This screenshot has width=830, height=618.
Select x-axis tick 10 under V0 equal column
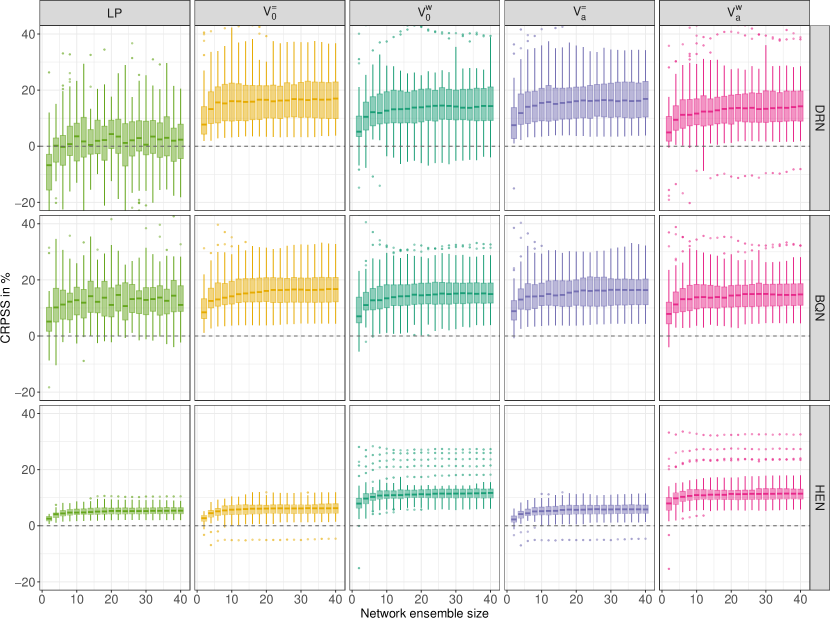pos(232,599)
